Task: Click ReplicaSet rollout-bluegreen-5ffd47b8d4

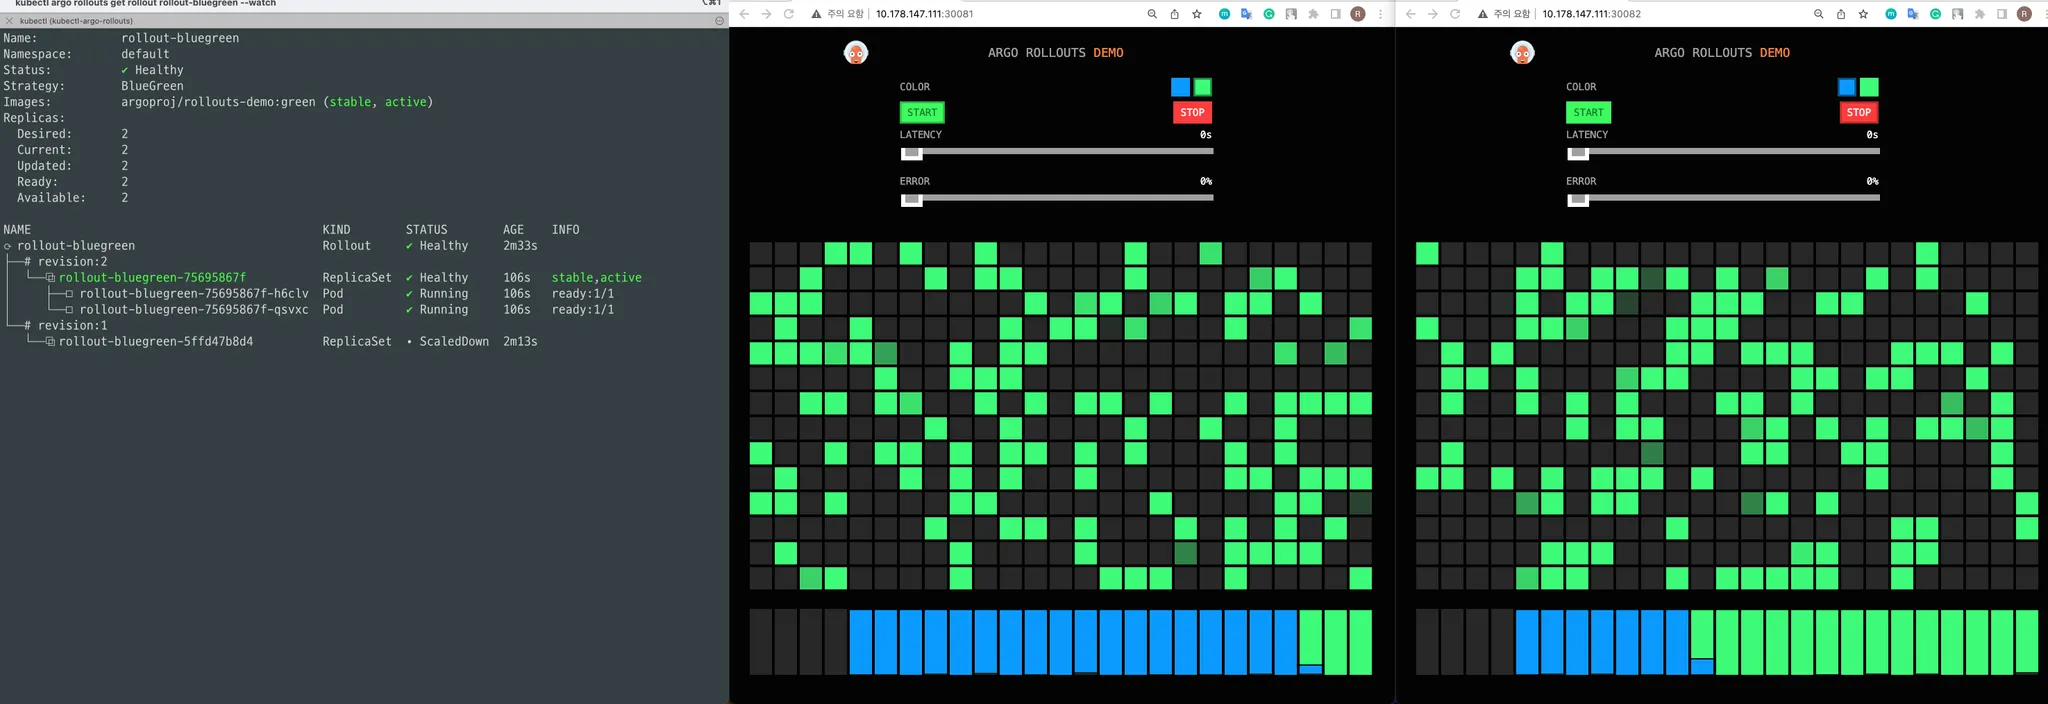Action: 156,342
